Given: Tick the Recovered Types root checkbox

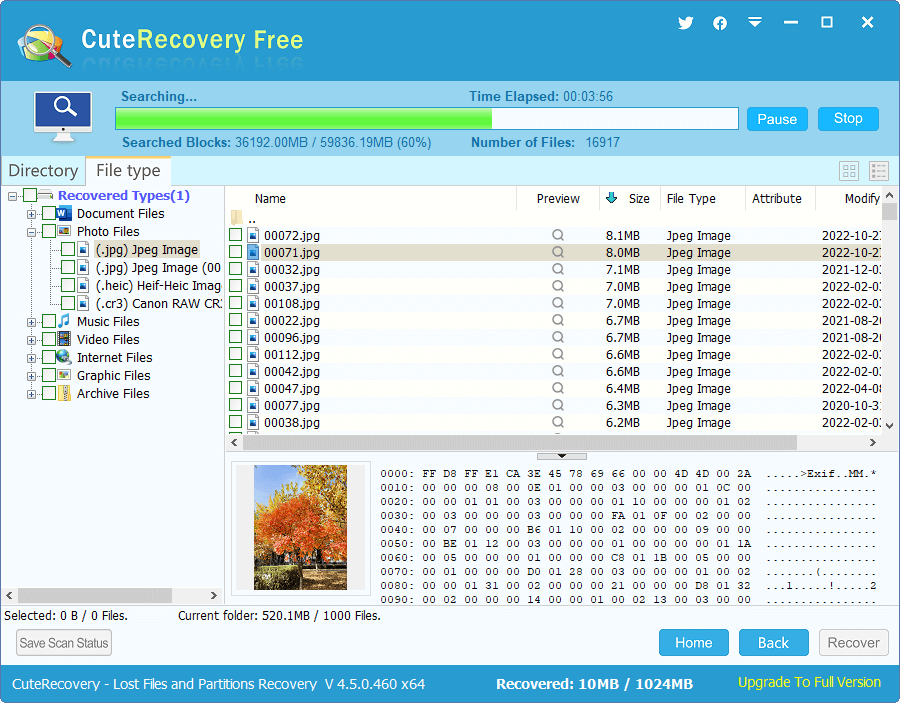Looking at the screenshot, I should [x=30, y=195].
